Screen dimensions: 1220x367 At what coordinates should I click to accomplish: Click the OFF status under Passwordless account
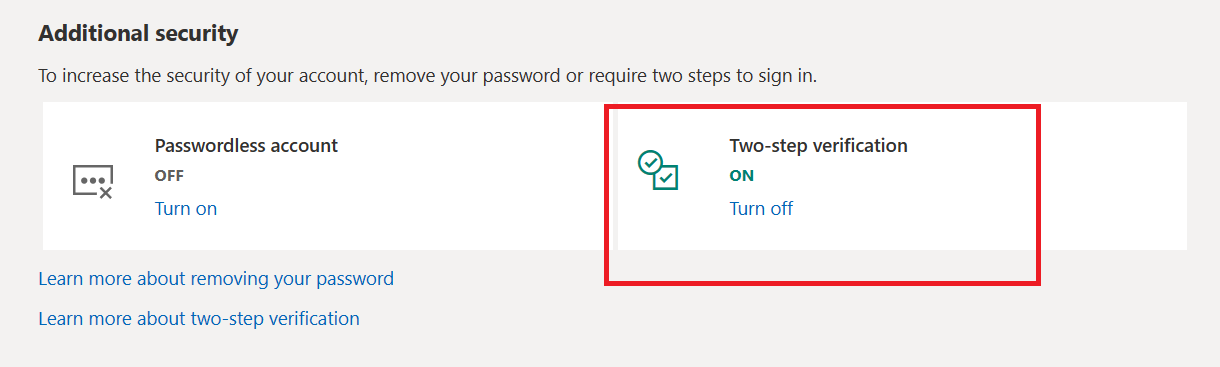pyautogui.click(x=170, y=175)
